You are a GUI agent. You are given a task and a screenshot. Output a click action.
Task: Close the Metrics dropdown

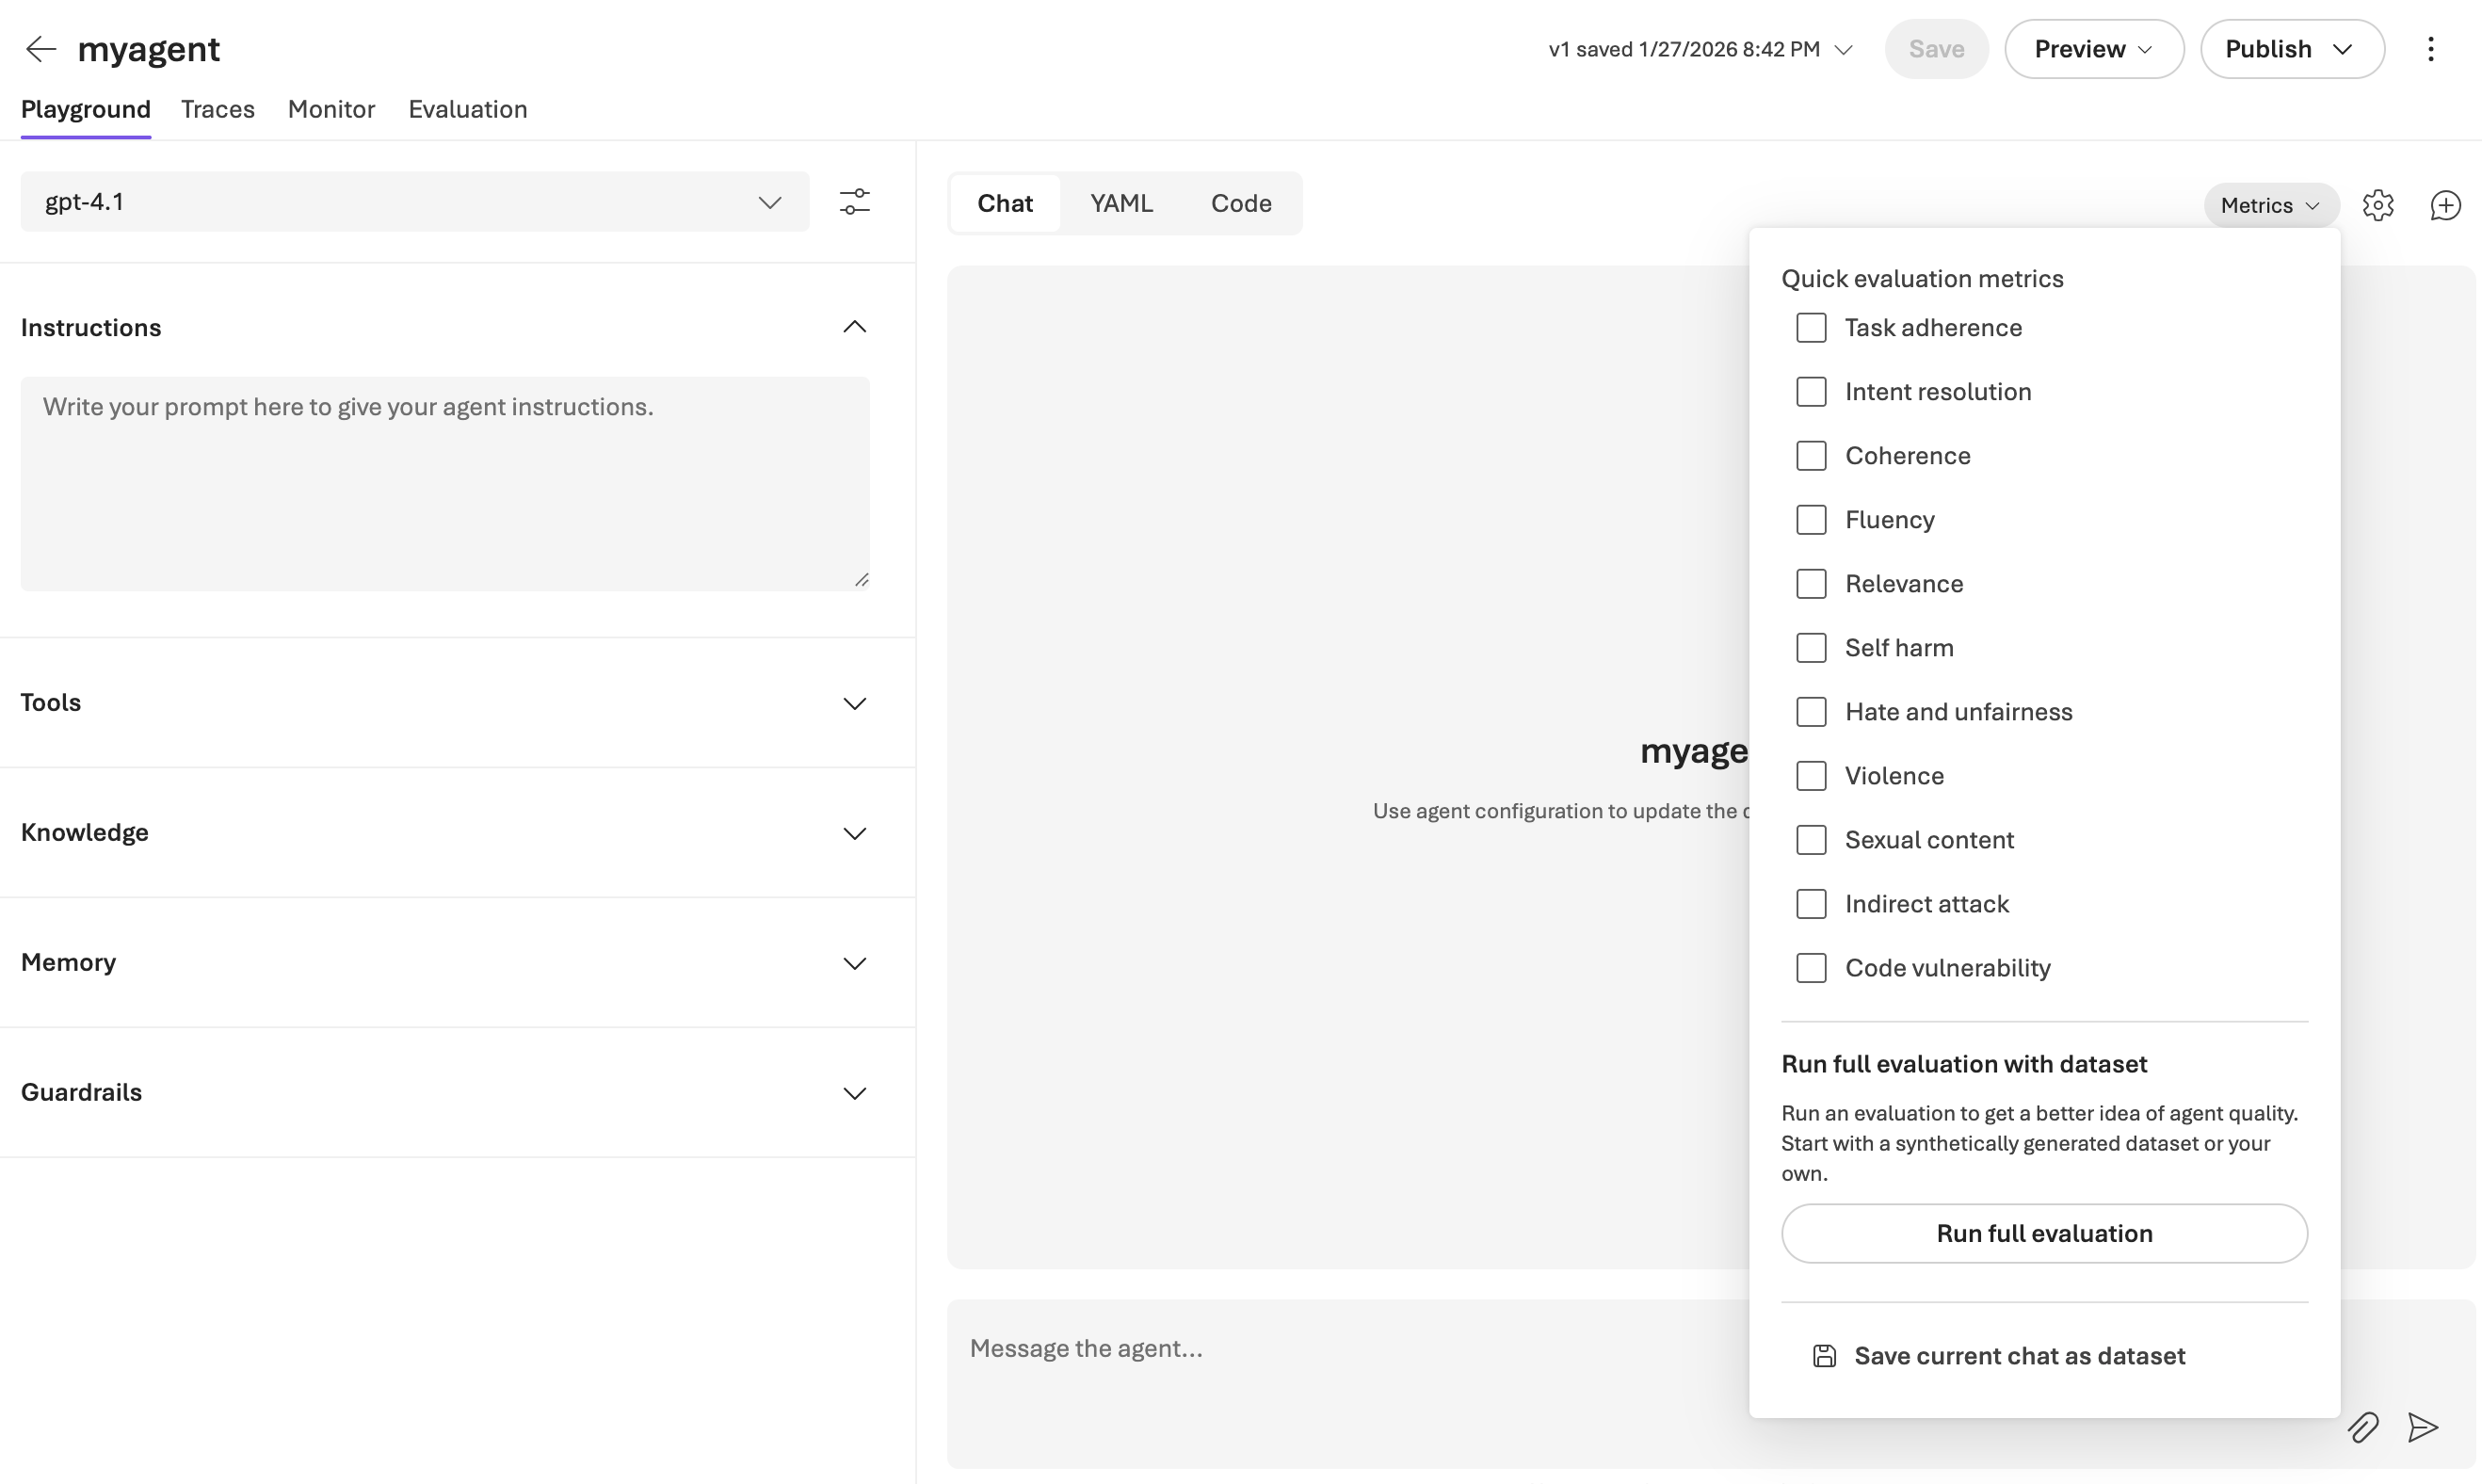coord(2271,205)
